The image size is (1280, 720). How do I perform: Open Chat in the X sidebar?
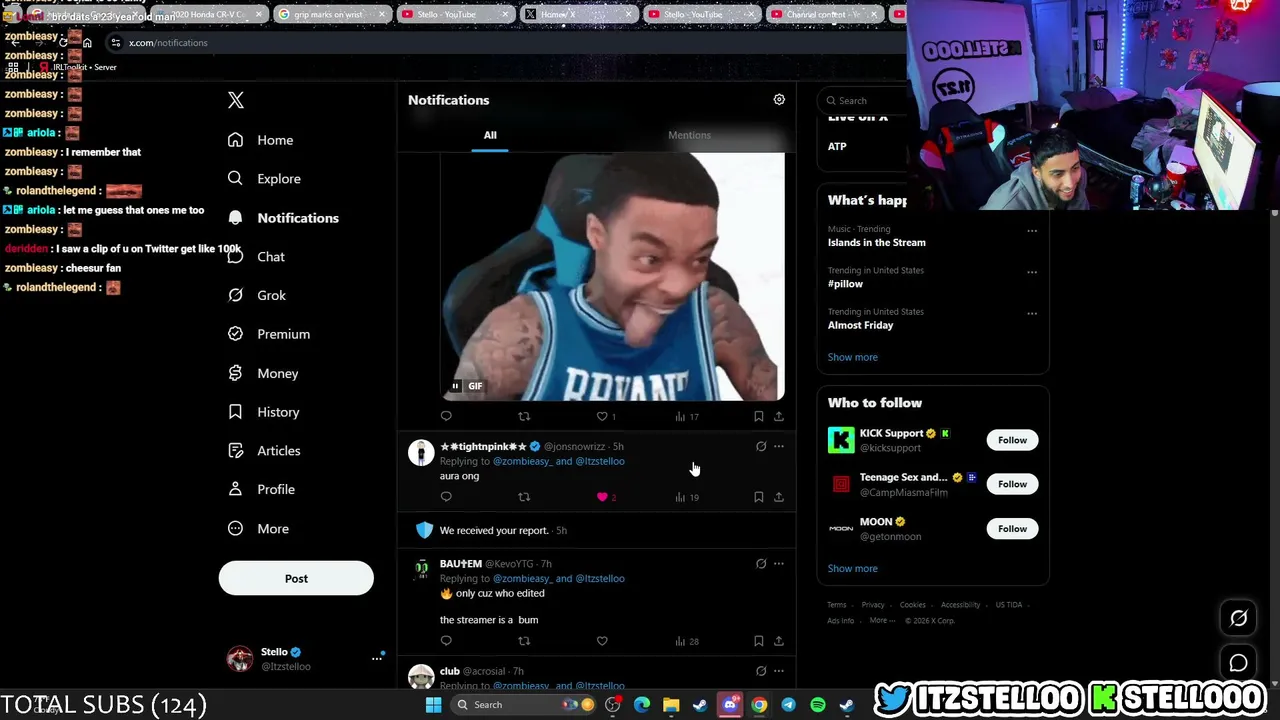click(257, 257)
